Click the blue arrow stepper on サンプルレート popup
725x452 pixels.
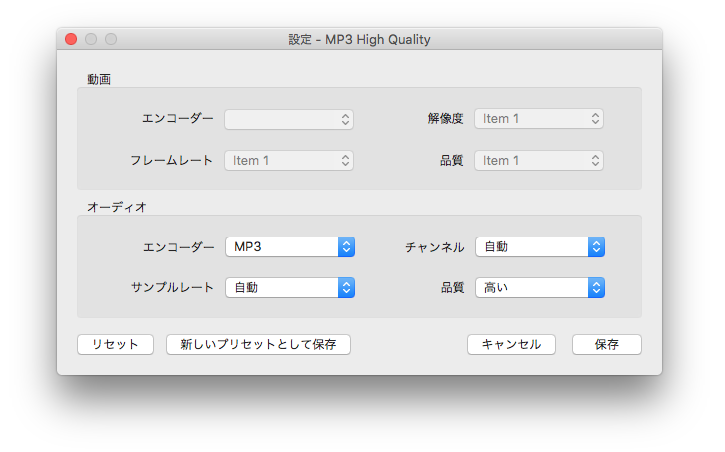point(346,287)
